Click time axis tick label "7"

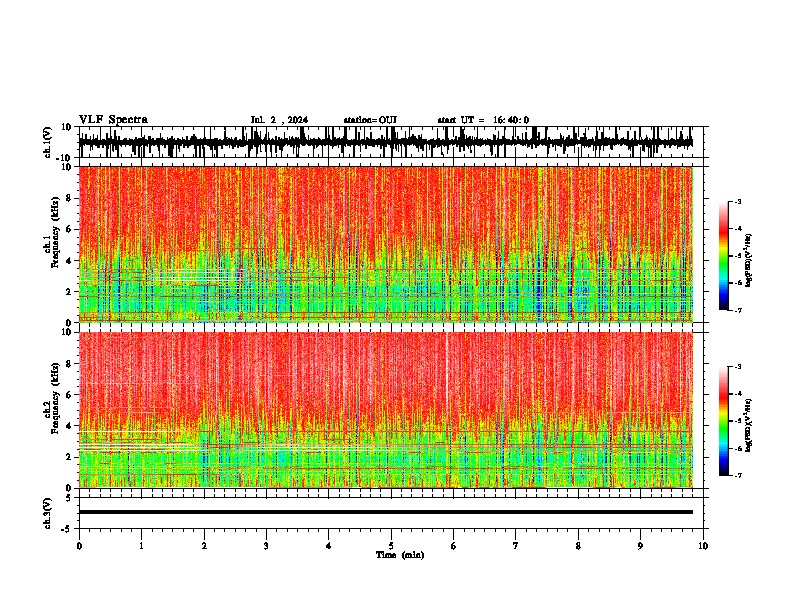coord(516,546)
